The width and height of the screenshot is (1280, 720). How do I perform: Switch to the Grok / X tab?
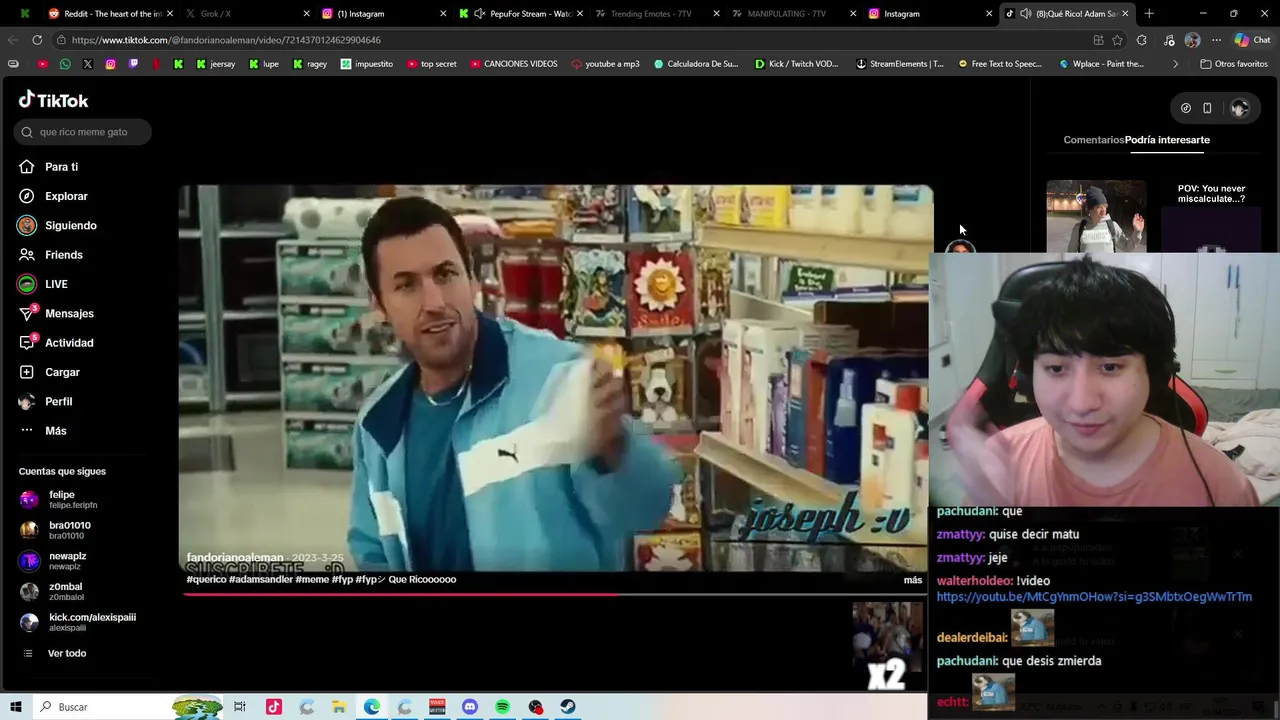(x=249, y=14)
